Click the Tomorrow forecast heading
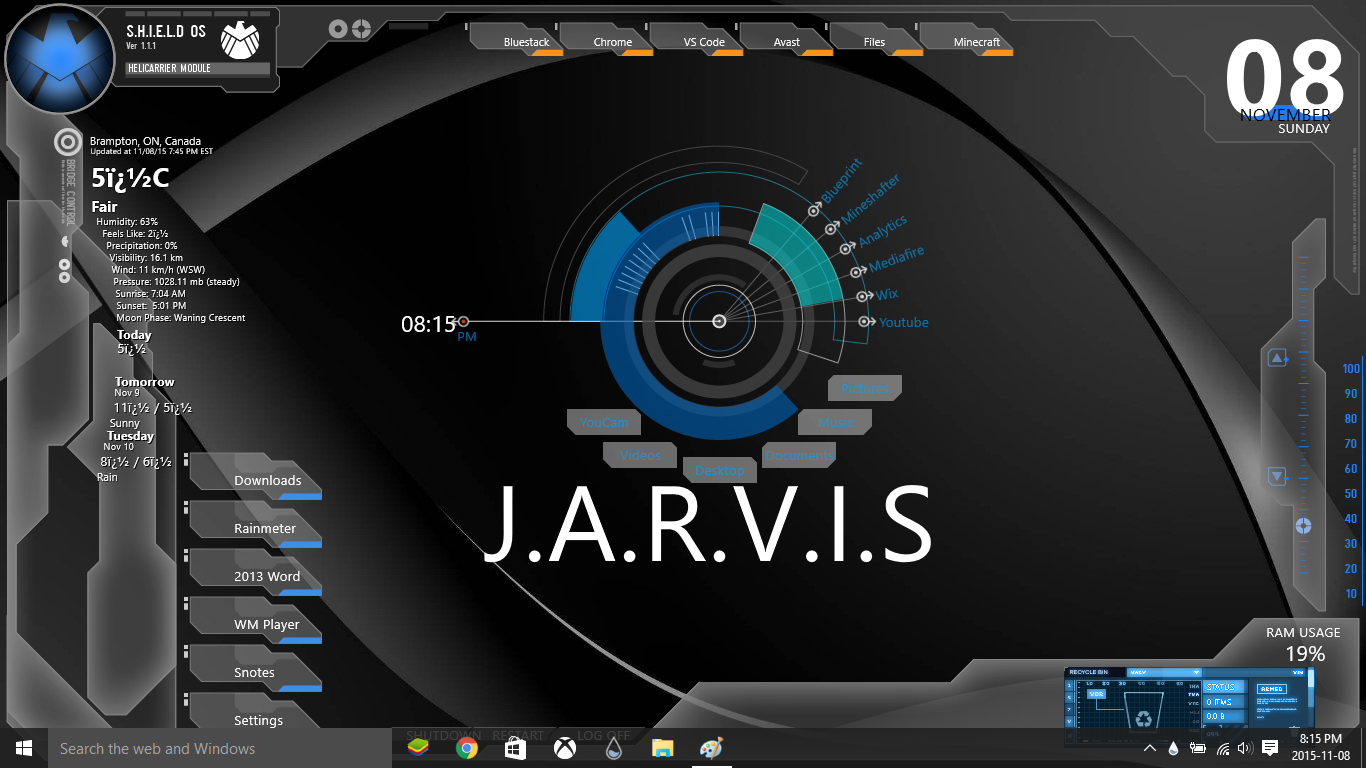This screenshot has width=1366, height=768. [x=144, y=382]
